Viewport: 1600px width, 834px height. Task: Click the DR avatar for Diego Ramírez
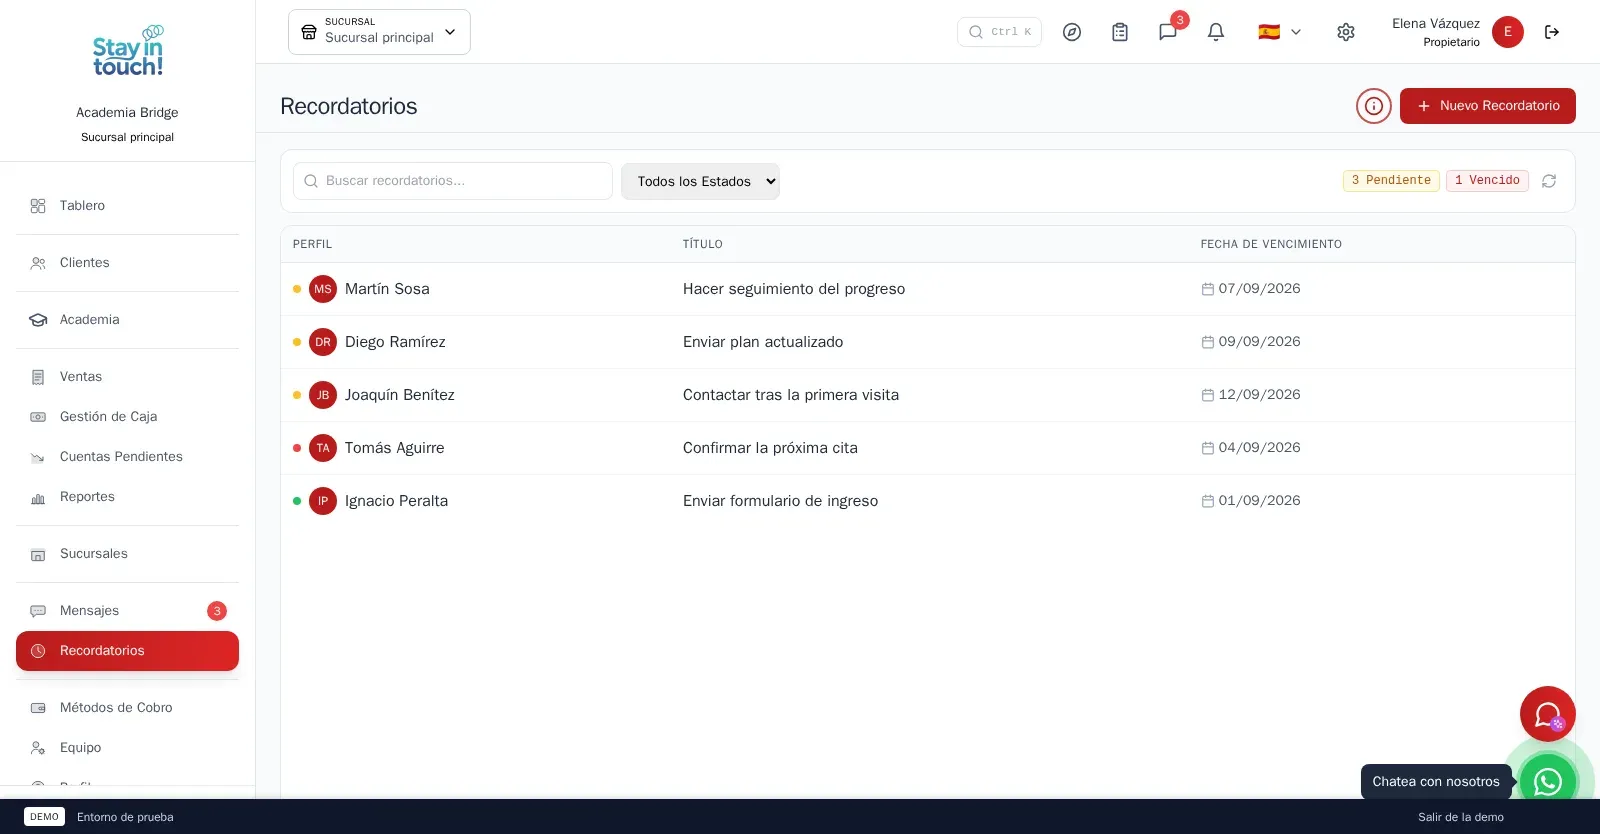click(323, 342)
